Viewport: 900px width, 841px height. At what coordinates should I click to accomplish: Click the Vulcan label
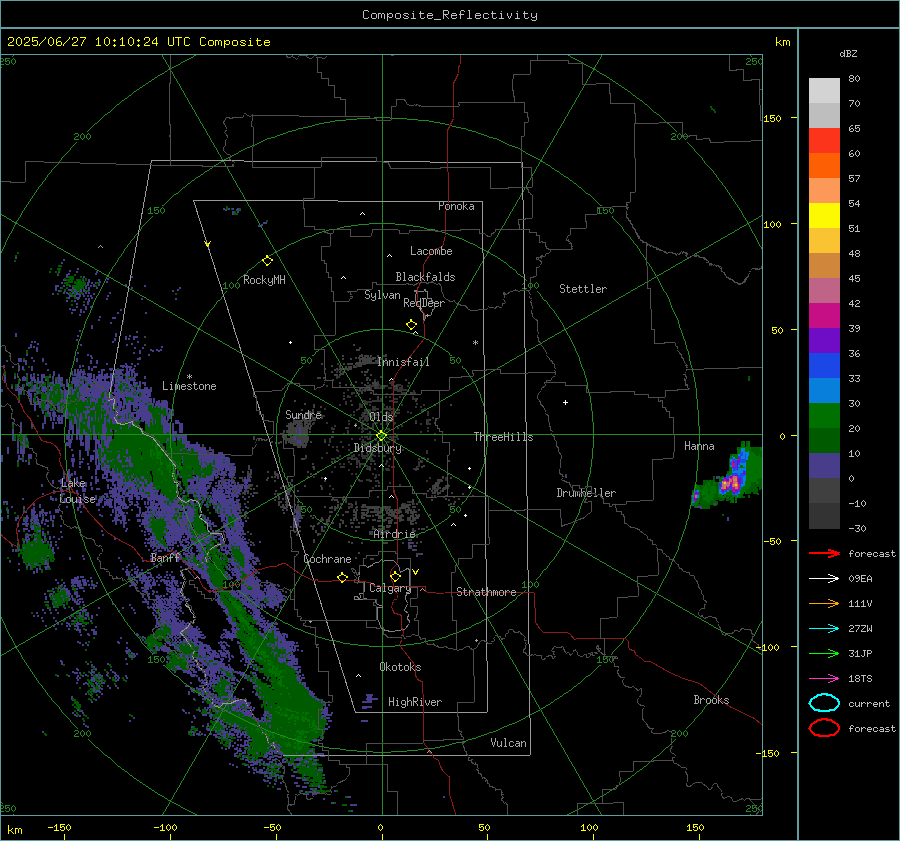tap(508, 743)
